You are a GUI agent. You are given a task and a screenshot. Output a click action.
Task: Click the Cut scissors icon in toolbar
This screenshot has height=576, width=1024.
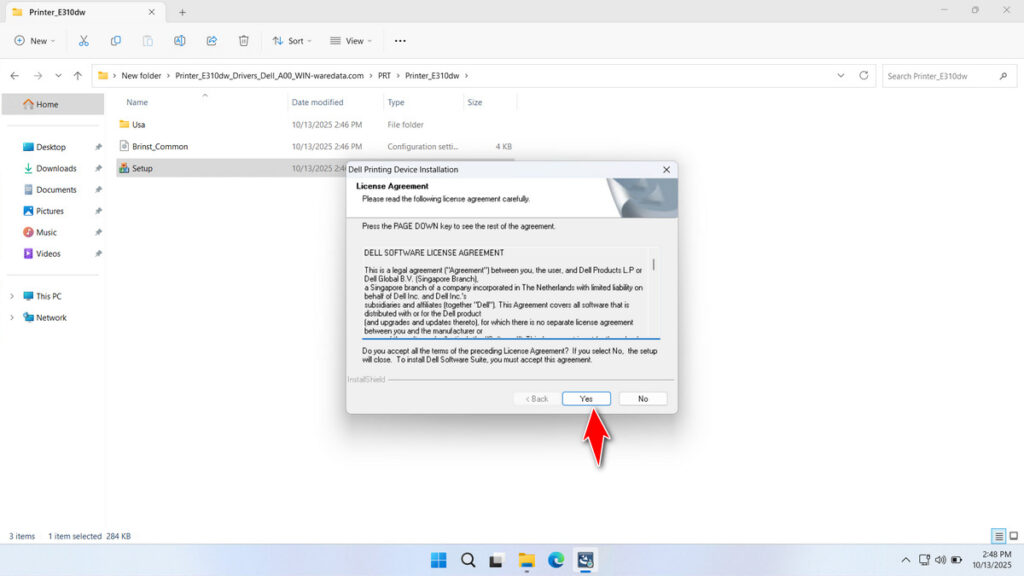click(x=84, y=41)
